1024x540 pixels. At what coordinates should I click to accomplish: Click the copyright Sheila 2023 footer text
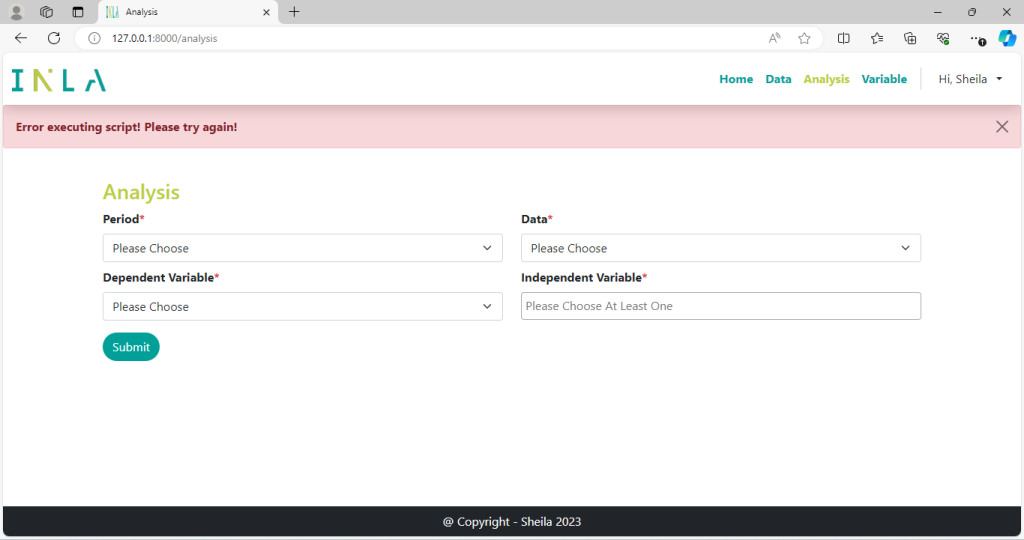click(x=512, y=522)
